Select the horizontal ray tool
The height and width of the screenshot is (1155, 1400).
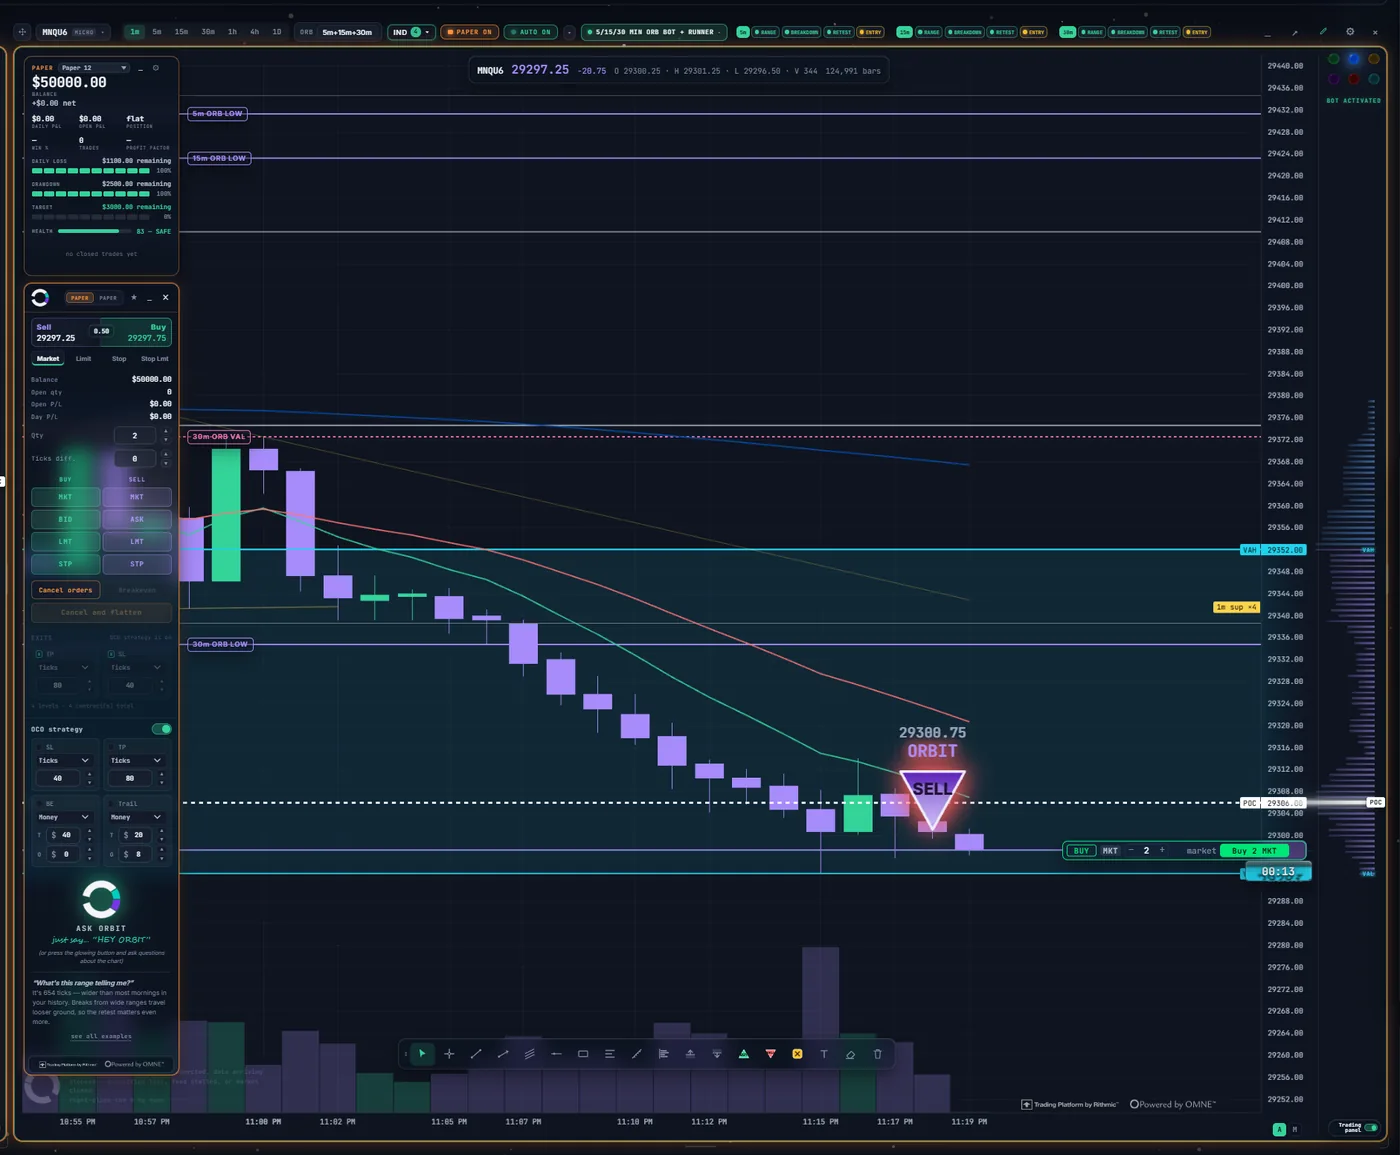click(x=556, y=1054)
